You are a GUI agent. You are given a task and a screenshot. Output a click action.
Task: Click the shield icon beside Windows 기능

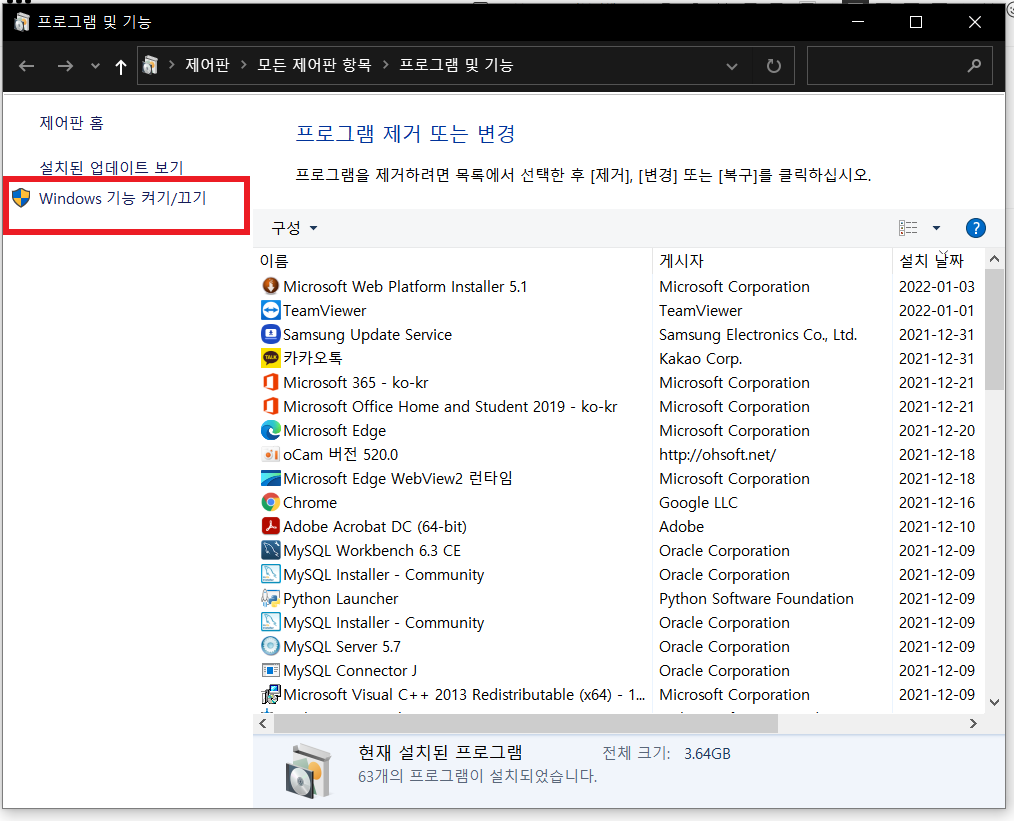(21, 198)
